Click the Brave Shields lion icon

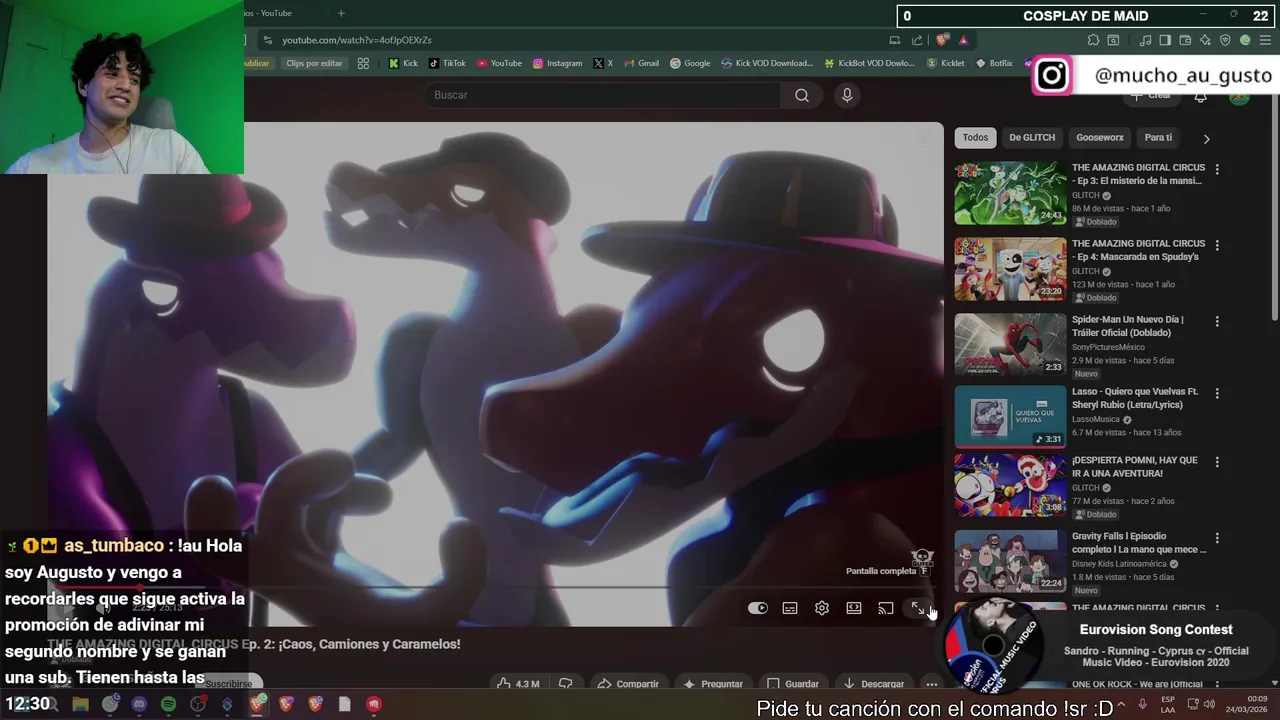coord(942,40)
